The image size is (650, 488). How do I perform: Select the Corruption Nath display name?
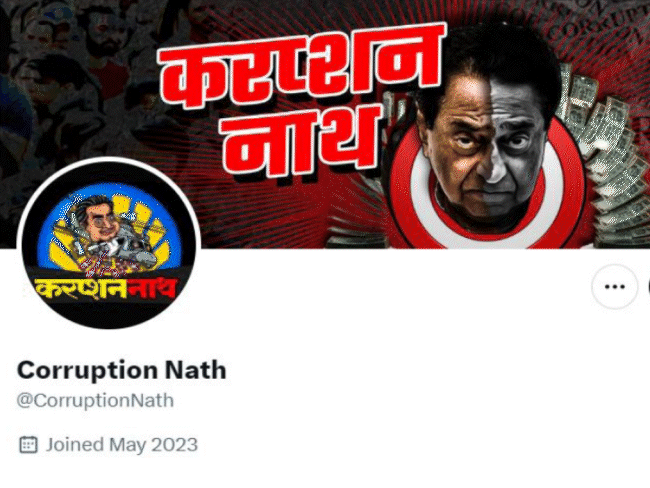121,370
